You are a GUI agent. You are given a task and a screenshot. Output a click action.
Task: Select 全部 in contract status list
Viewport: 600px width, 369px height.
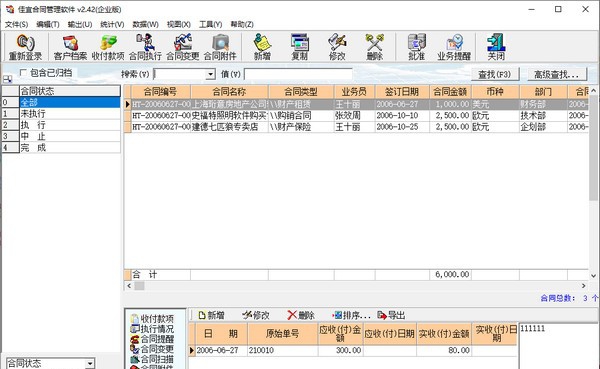70,102
